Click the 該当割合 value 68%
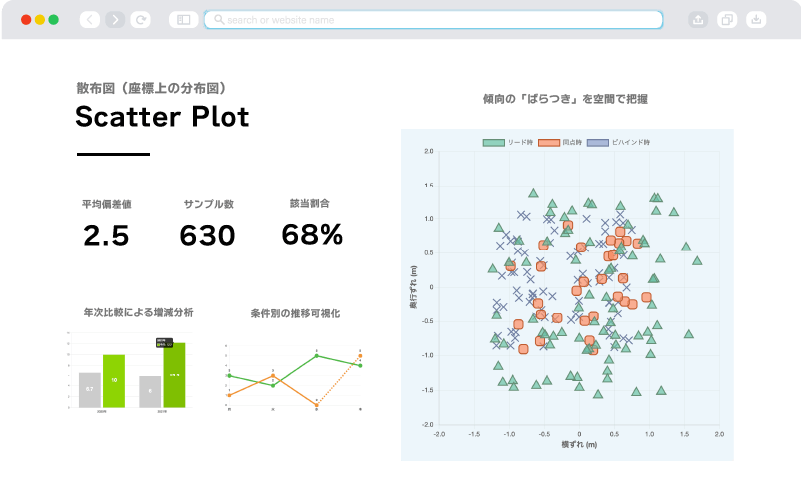Viewport: 801px width, 501px height. click(312, 235)
